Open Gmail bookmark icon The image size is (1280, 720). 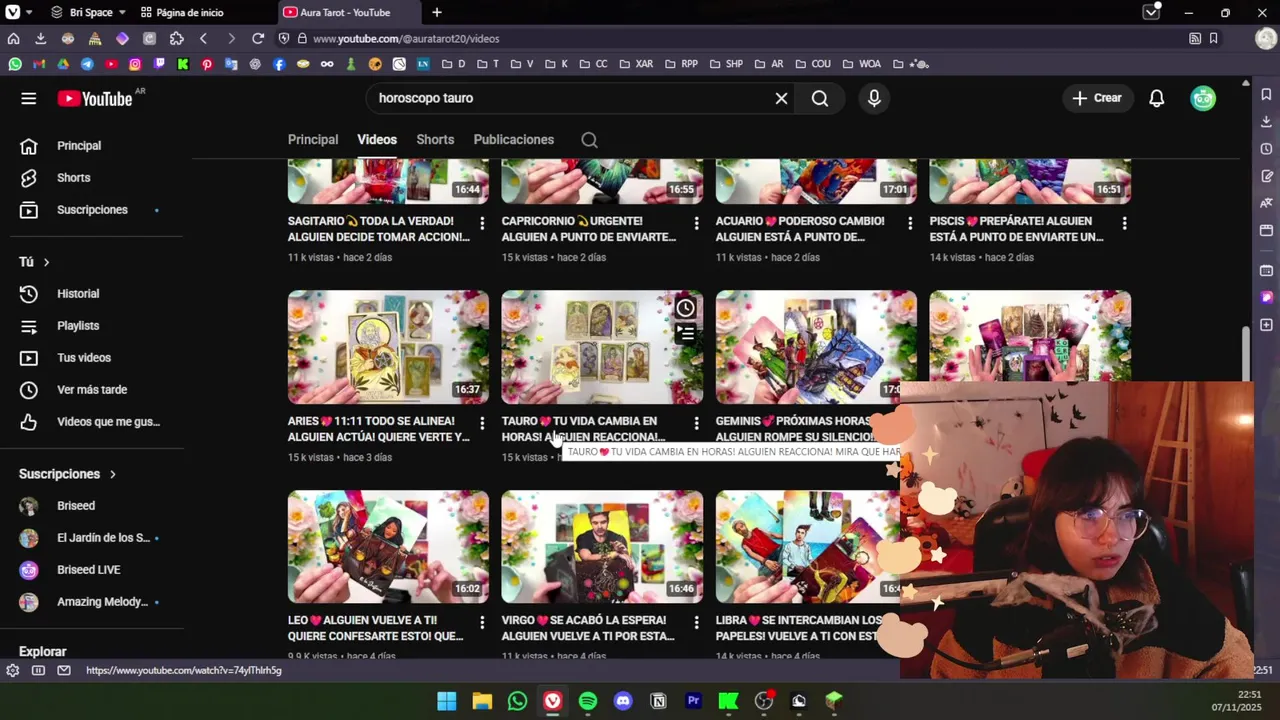pos(39,64)
